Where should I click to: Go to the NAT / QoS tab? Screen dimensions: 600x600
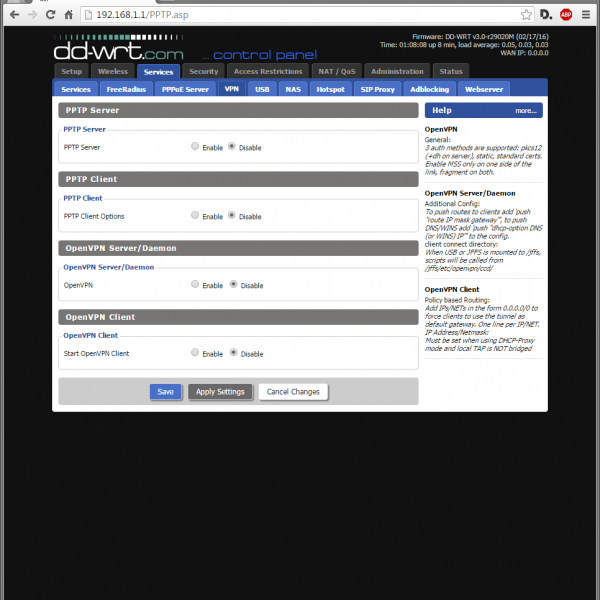pyautogui.click(x=335, y=72)
